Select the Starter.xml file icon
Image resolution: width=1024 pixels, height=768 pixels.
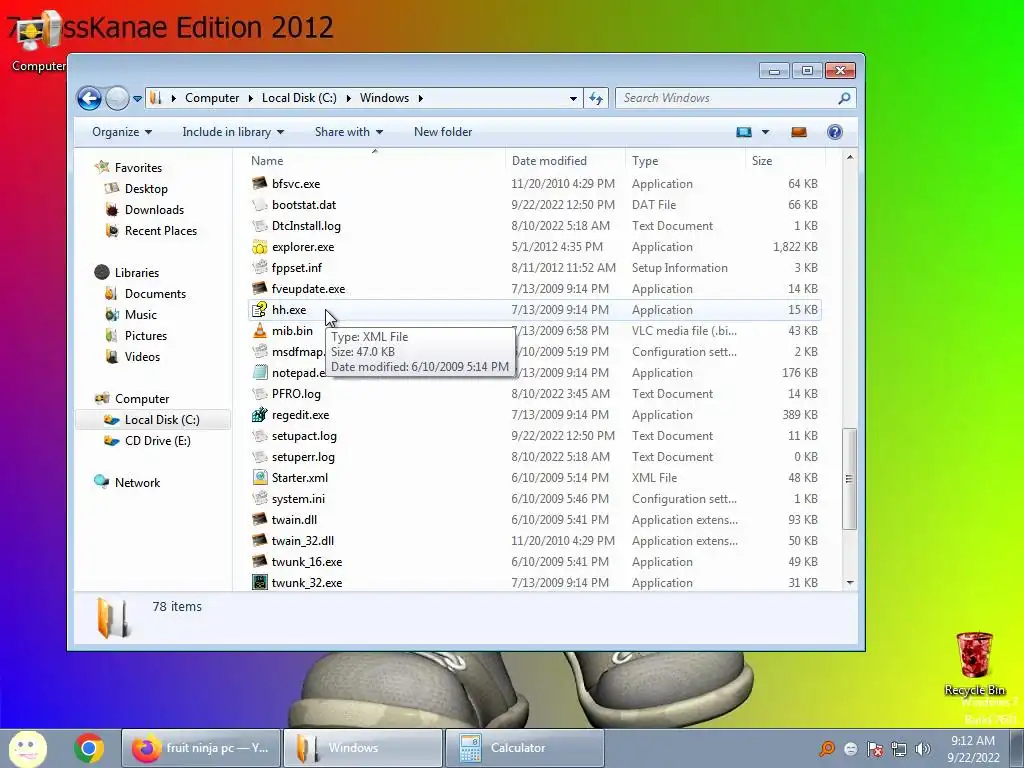(x=260, y=477)
